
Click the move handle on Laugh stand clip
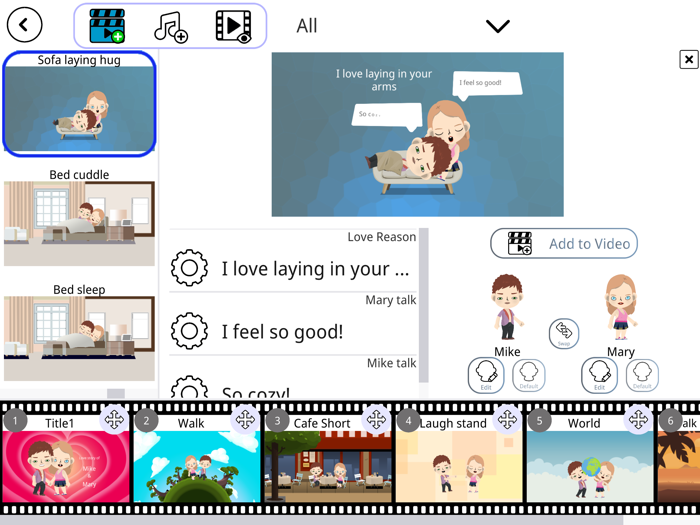pyautogui.click(x=507, y=420)
